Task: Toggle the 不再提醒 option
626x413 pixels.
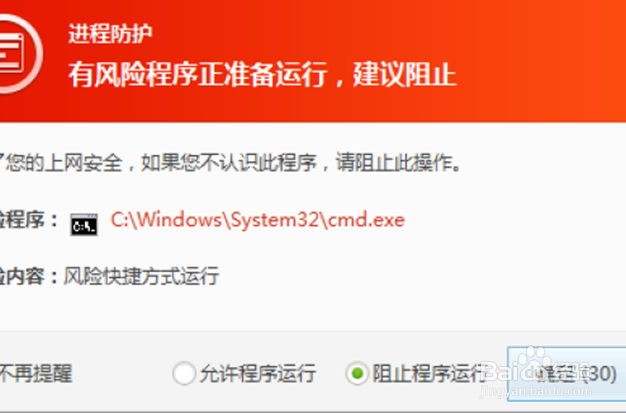Action: (x=36, y=374)
